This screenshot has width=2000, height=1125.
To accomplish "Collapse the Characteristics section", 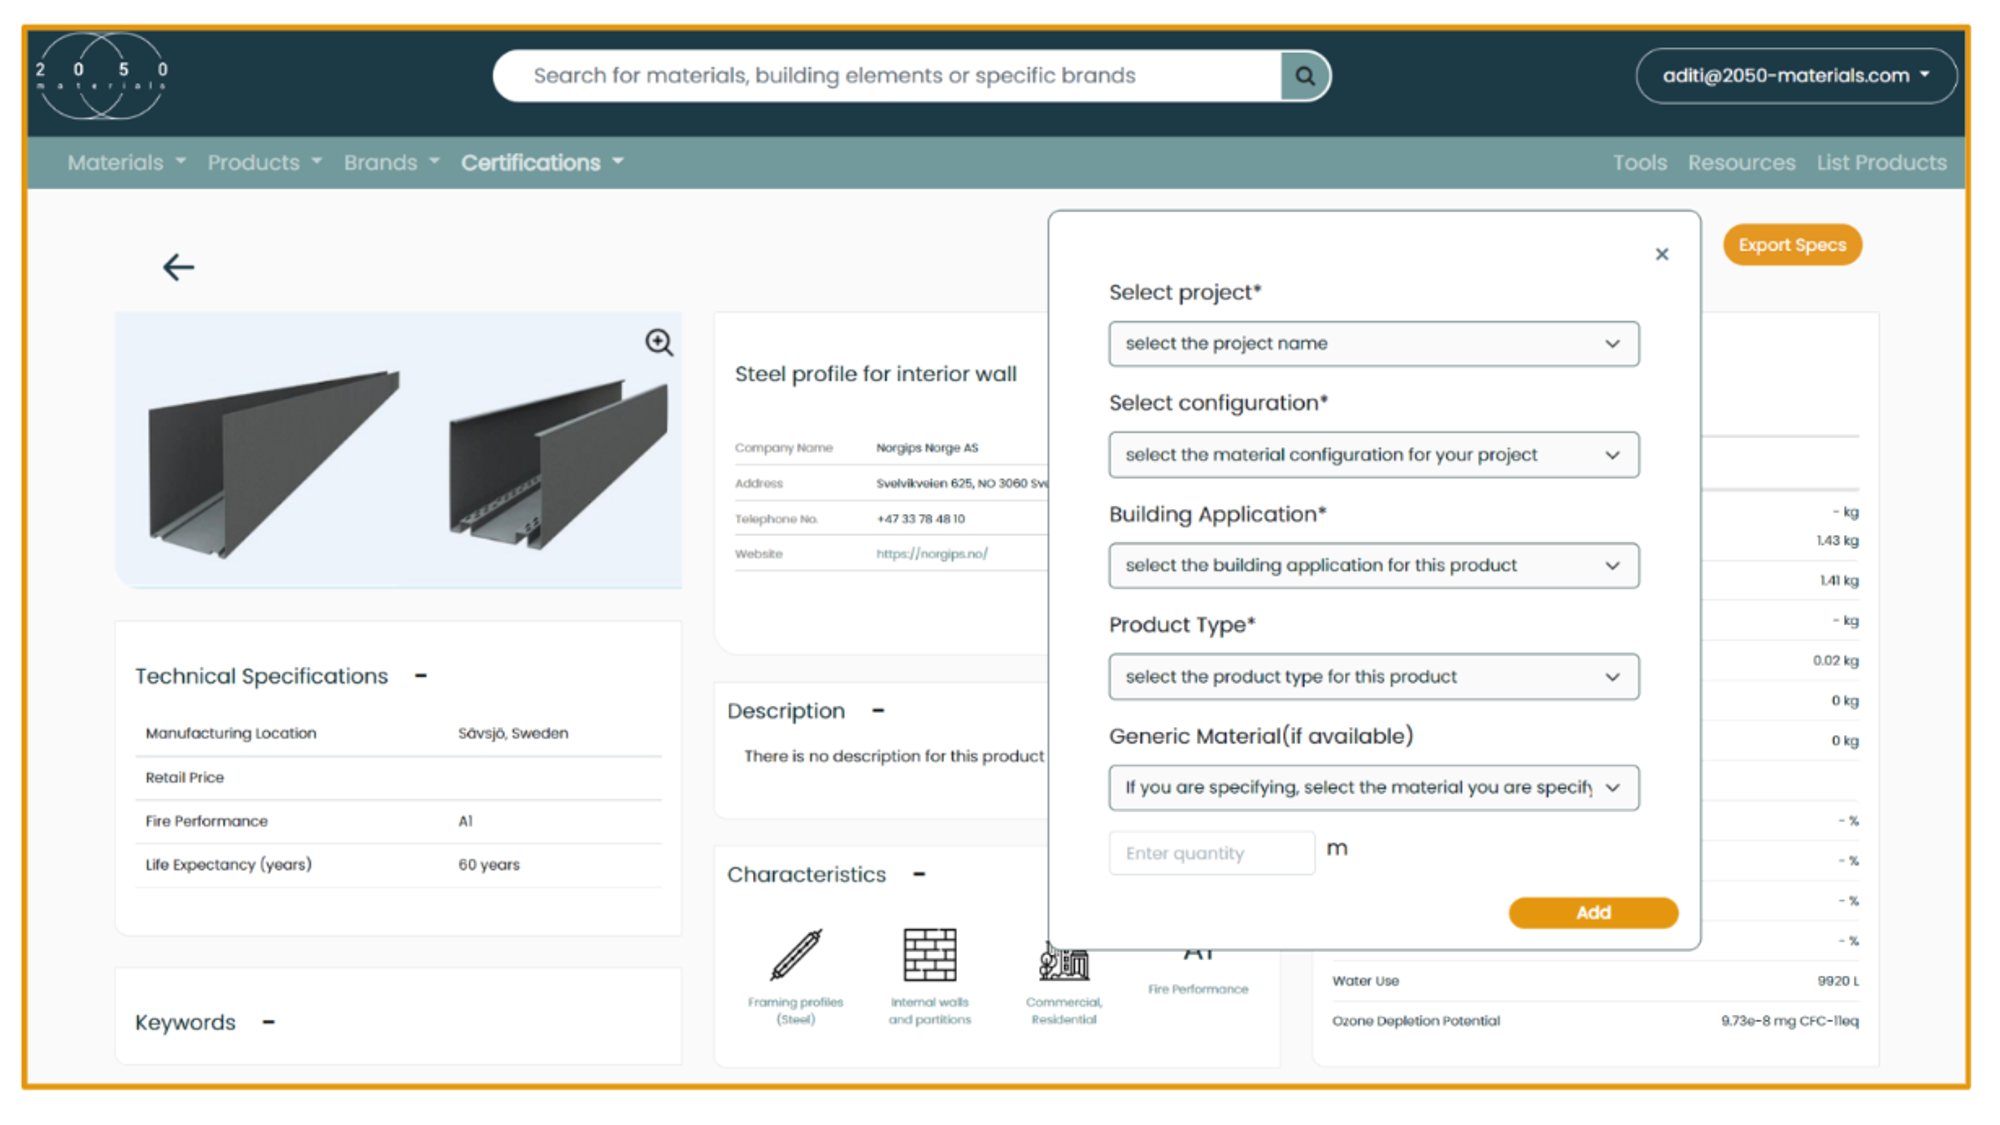I will [919, 874].
